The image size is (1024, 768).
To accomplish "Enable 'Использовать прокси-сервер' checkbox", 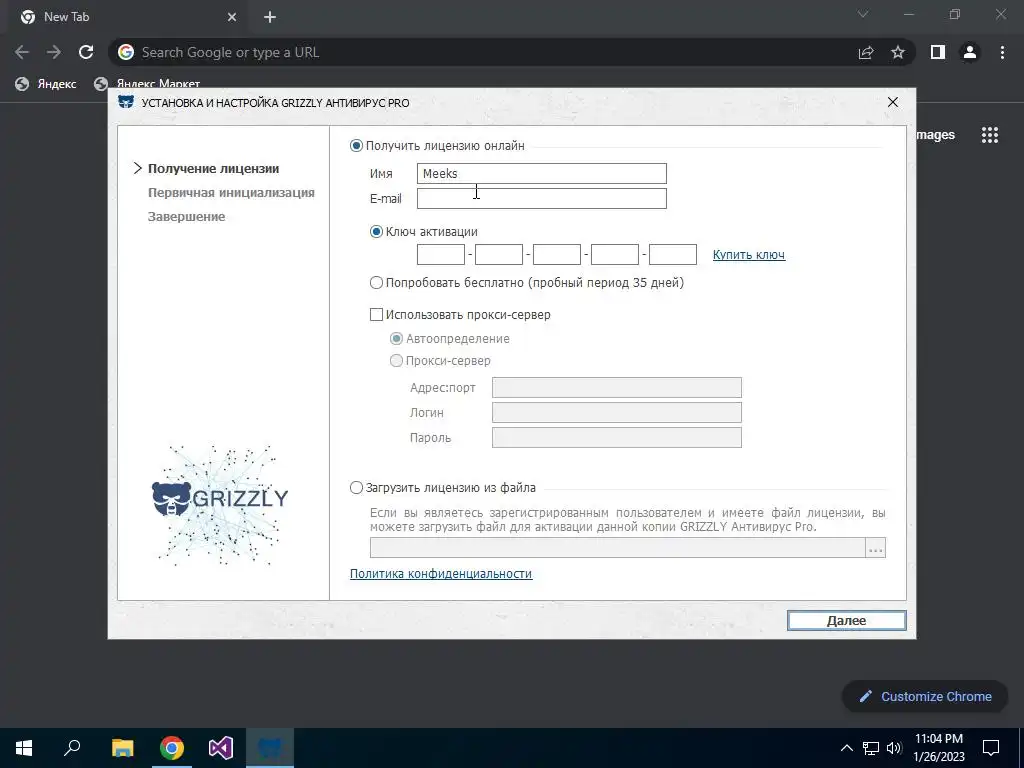I will pos(376,315).
